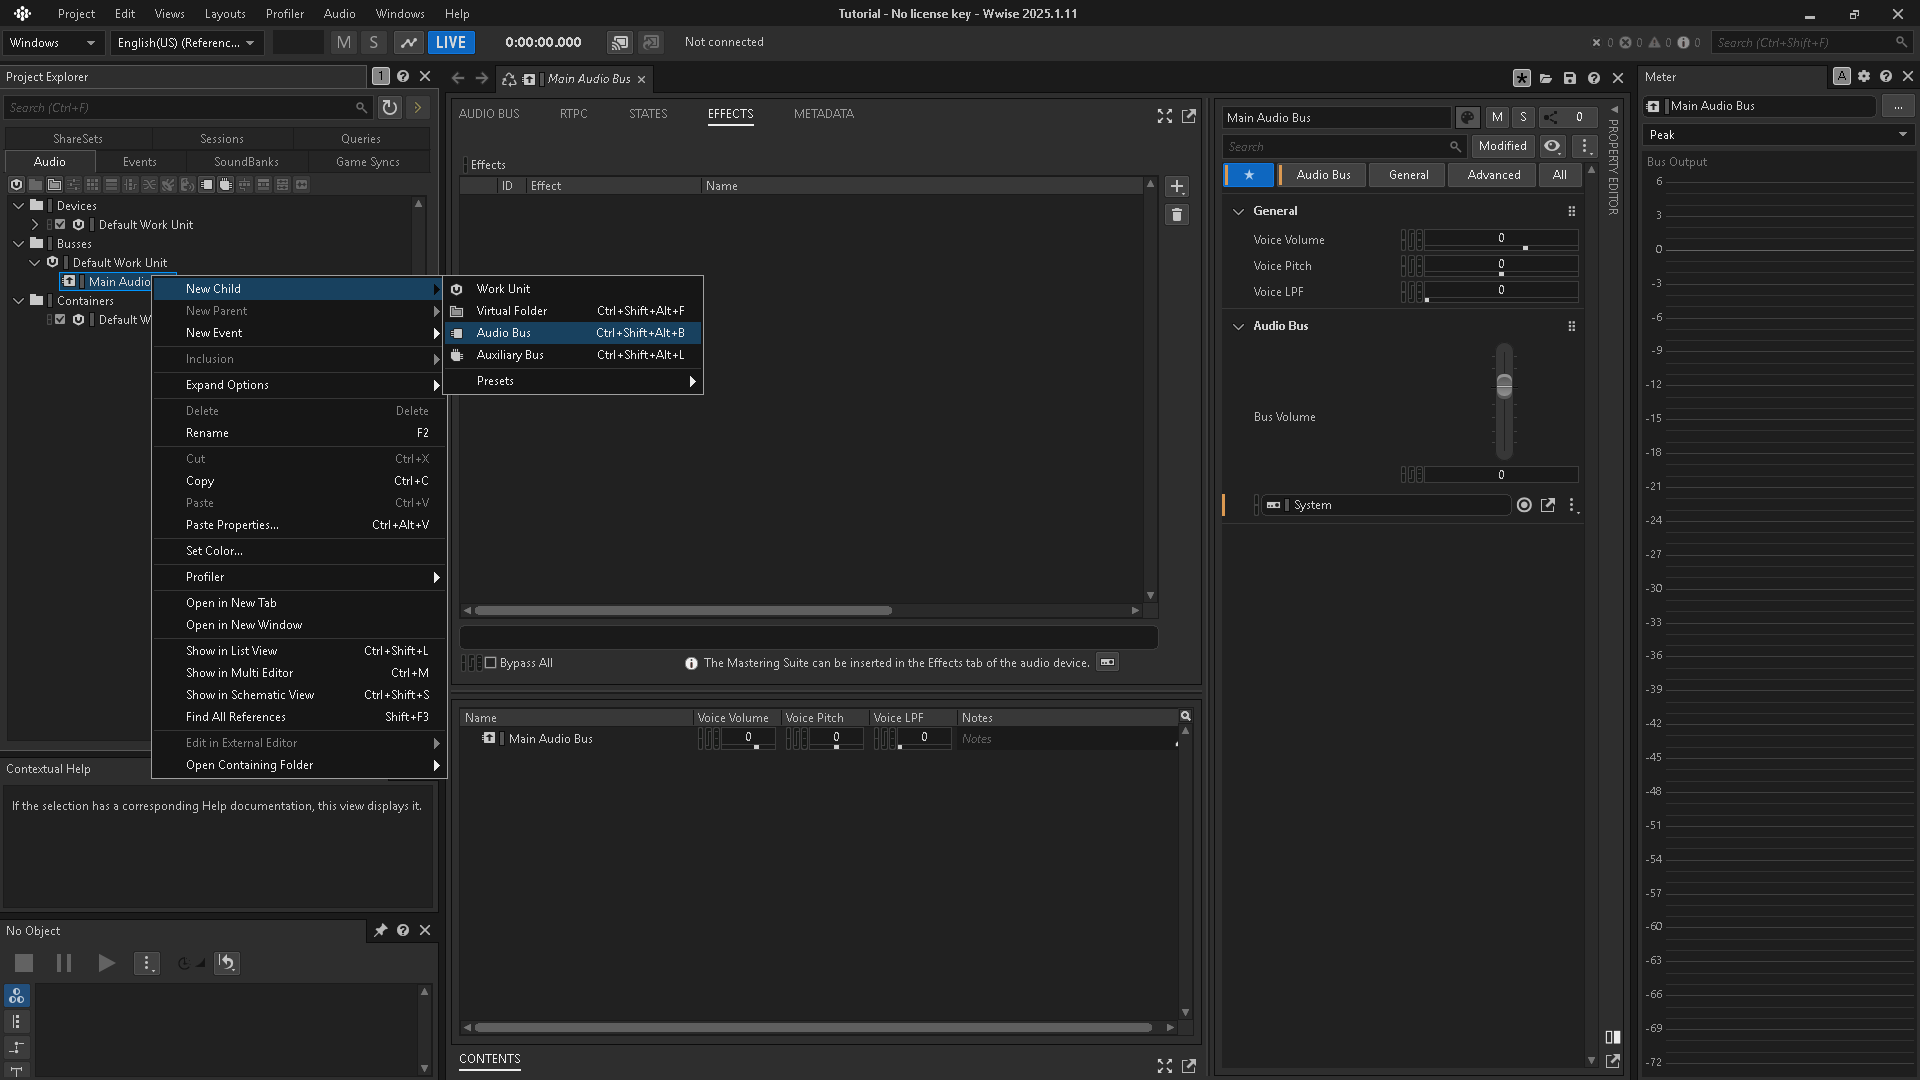
Task: Click the pin icon in the Transport Control panel
Action: [x=380, y=930]
